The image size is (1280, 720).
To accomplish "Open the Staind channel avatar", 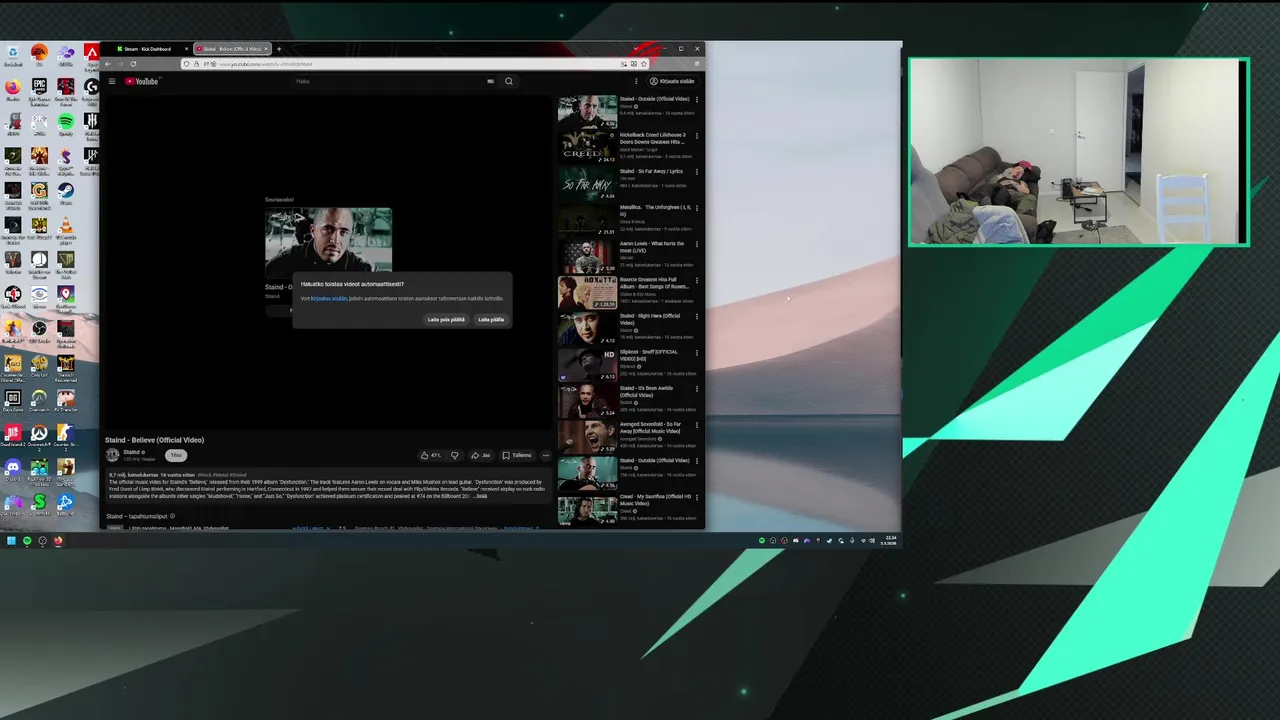I will pos(113,455).
